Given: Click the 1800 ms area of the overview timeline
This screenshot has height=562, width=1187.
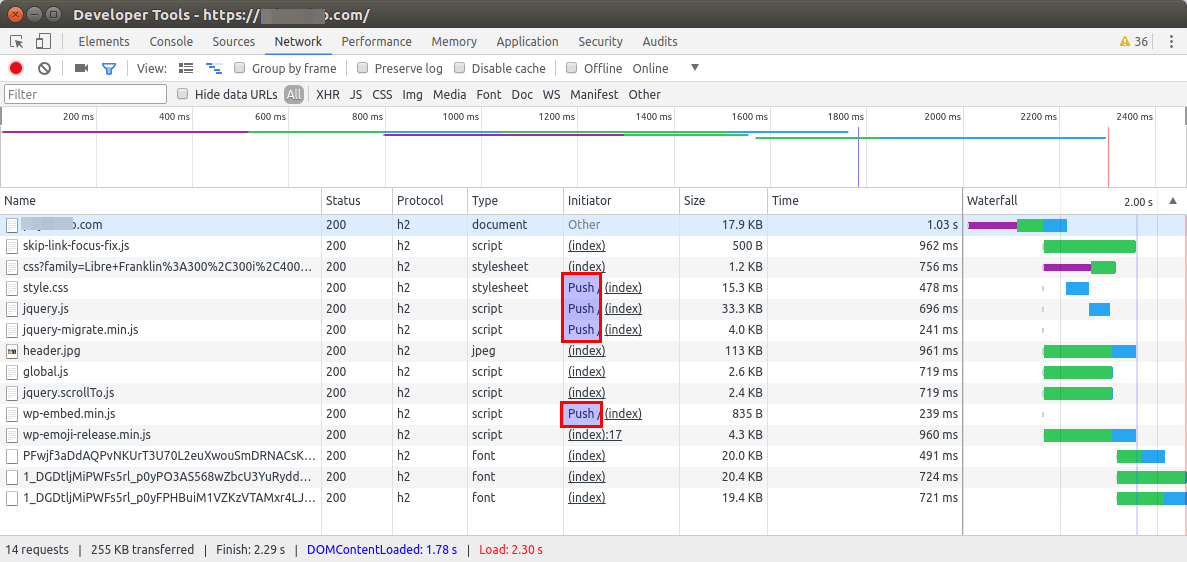Looking at the screenshot, I should click(x=845, y=140).
